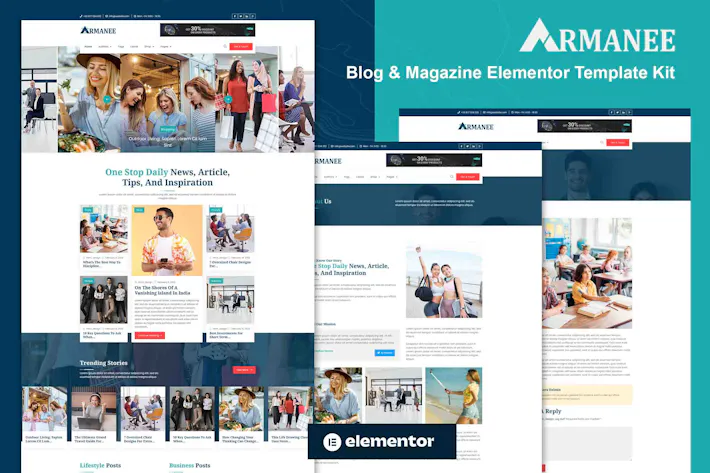The width and height of the screenshot is (710, 473).
Task: Click yellow notice box in right blog-post mockup
Action: (x=587, y=394)
